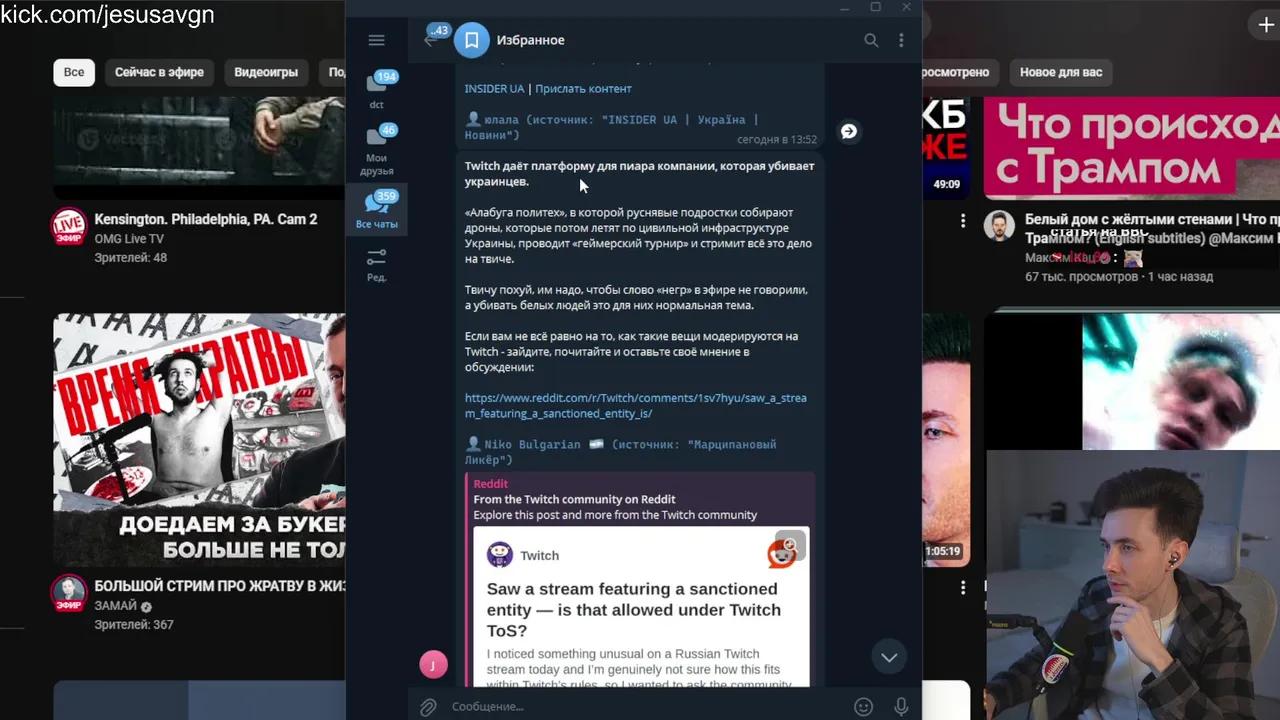Screen dimensions: 1280x720
Task: Select the Сейчас в эфире filter chip
Action: click(x=159, y=72)
